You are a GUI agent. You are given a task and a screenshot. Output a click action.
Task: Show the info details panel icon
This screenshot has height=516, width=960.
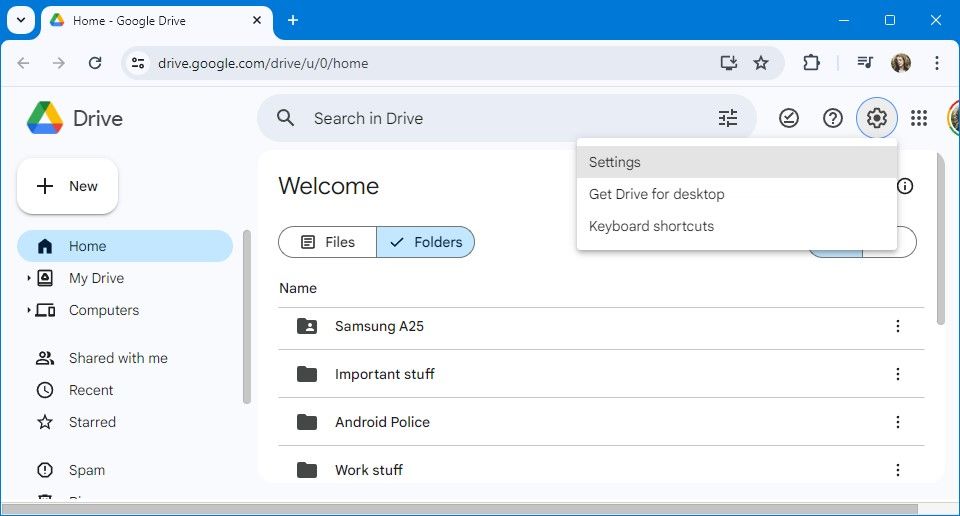pyautogui.click(x=905, y=186)
